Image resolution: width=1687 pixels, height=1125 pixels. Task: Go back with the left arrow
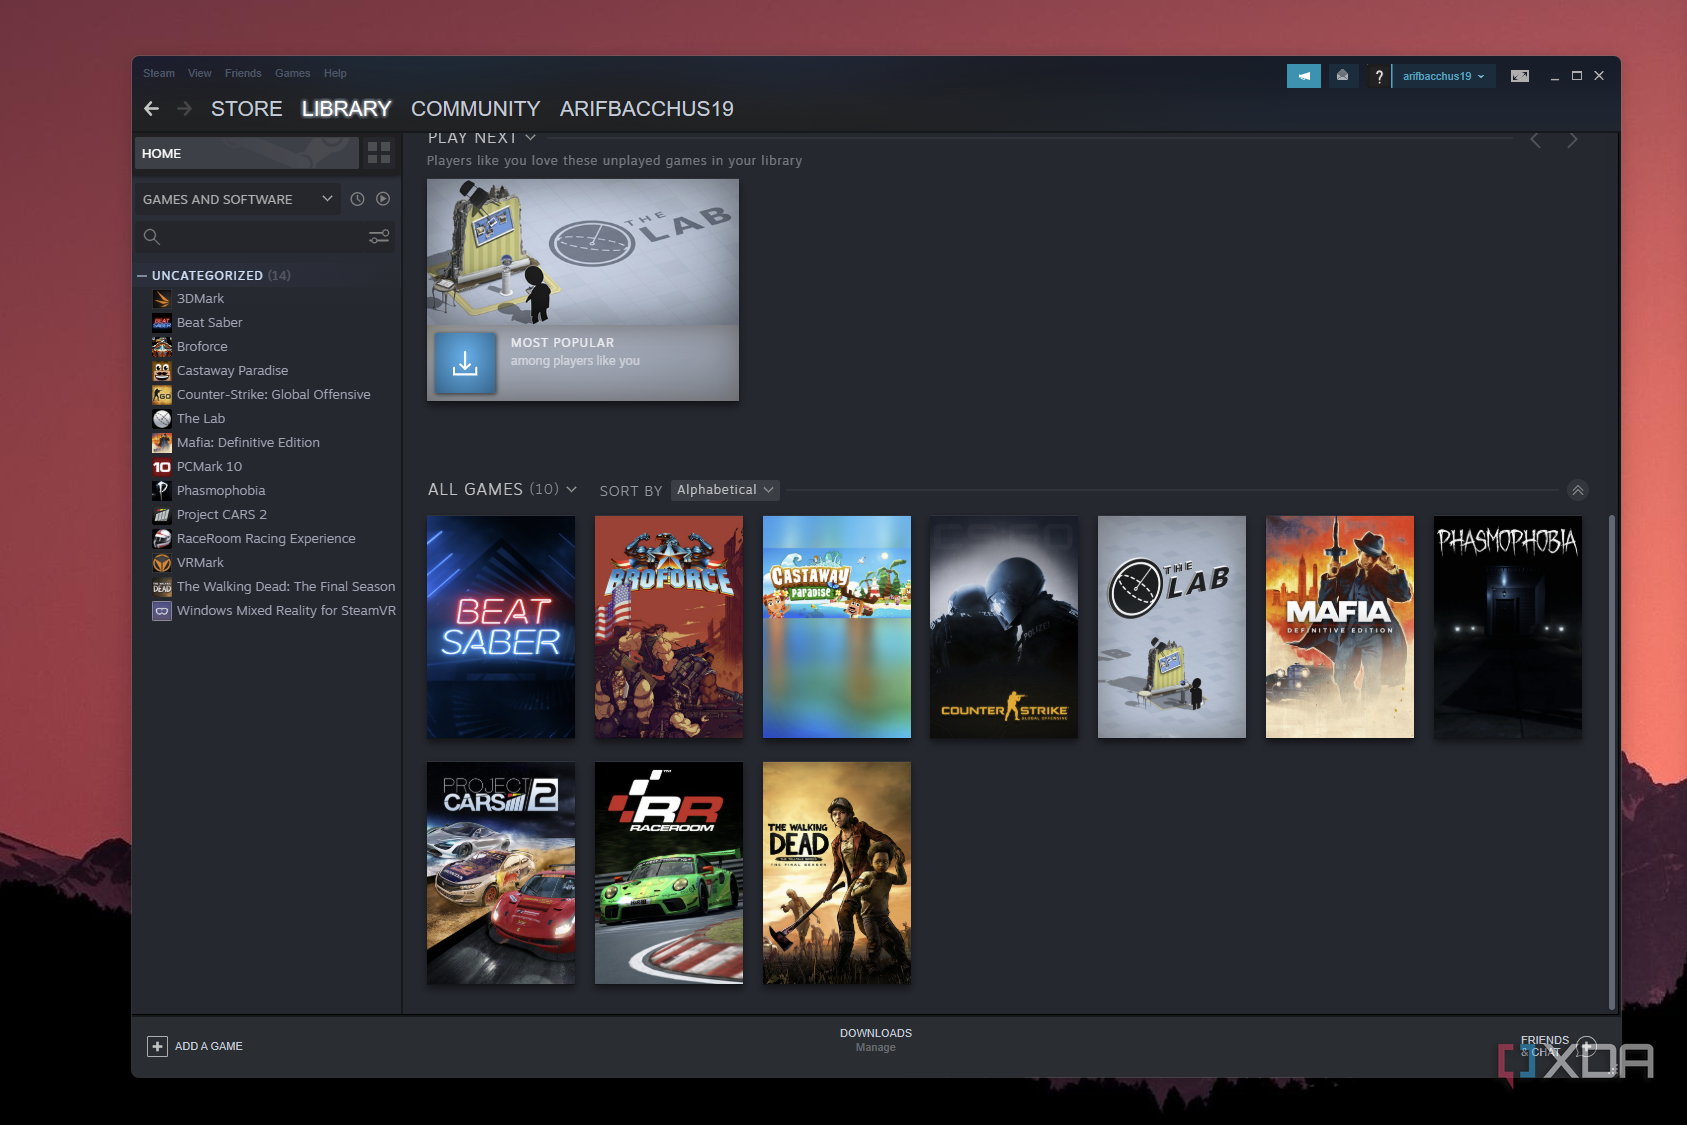point(152,108)
